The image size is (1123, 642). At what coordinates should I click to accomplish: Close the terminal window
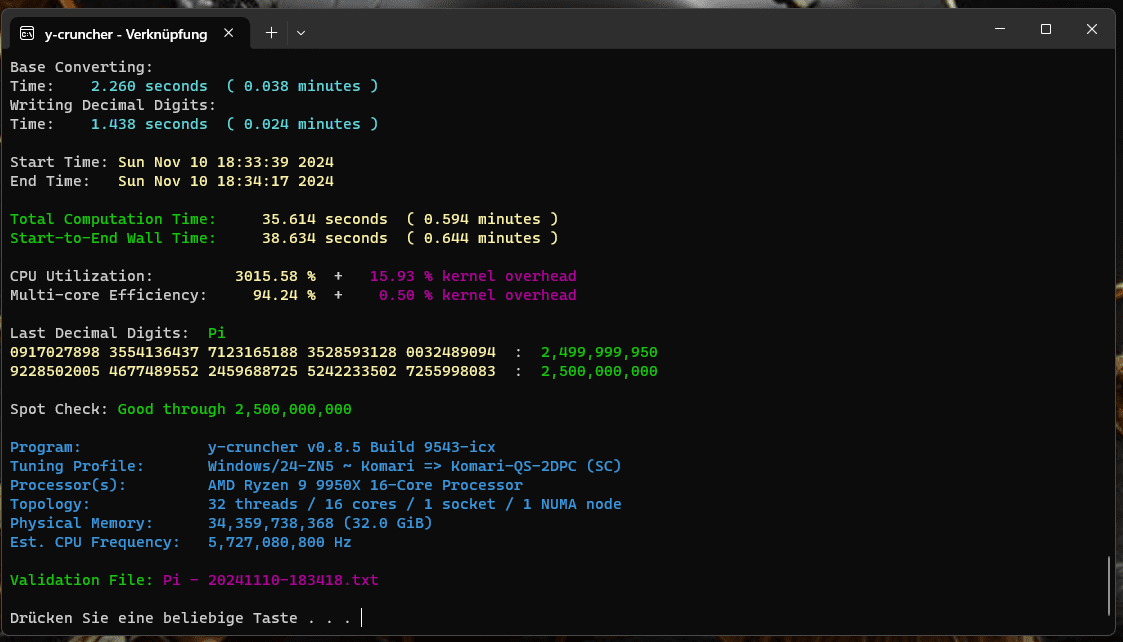coord(1091,29)
